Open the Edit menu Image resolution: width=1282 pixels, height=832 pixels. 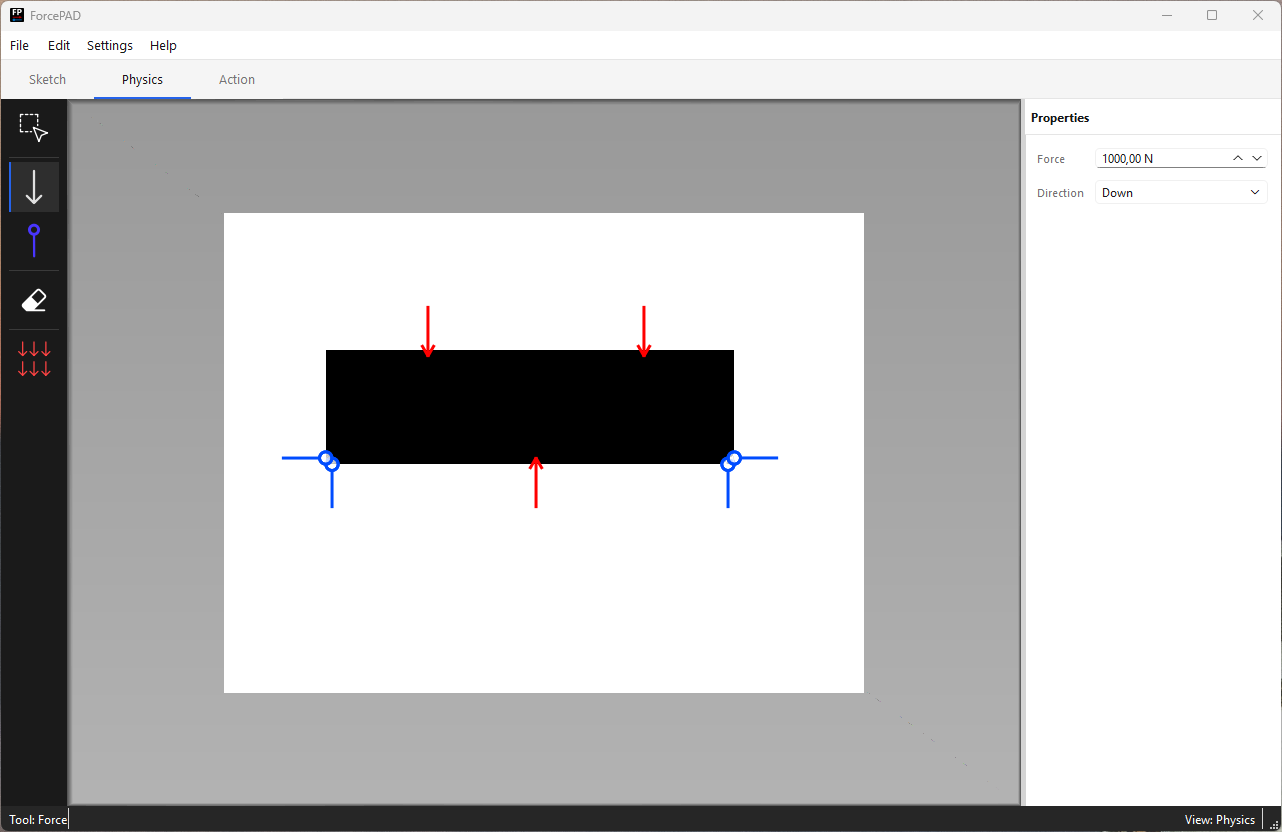[x=59, y=45]
